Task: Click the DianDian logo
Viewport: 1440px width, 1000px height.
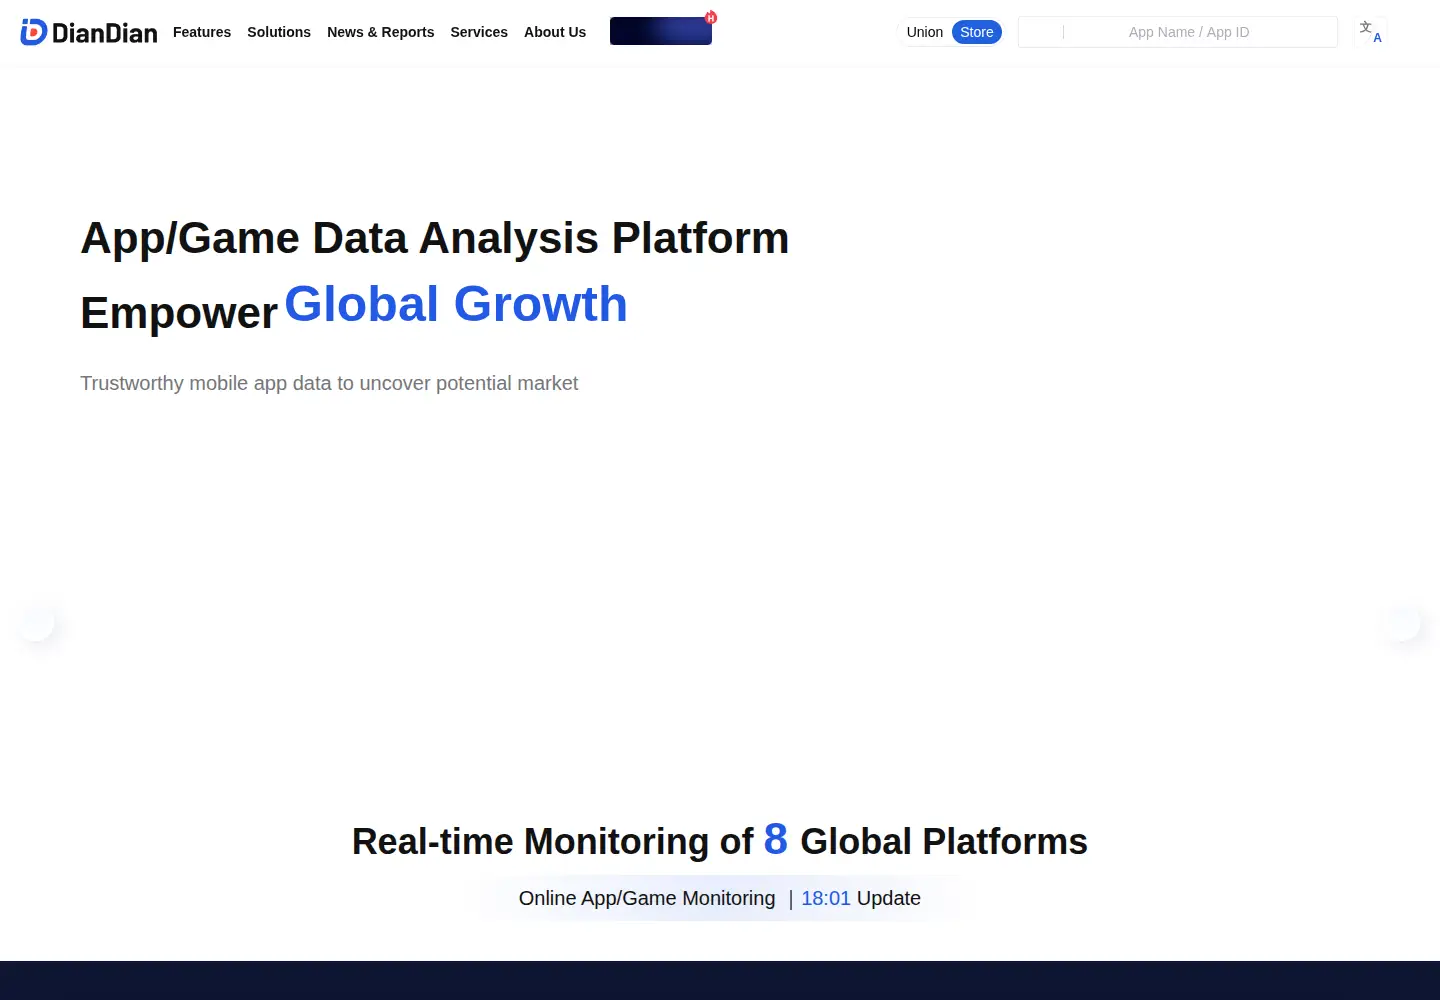Action: pos(89,32)
